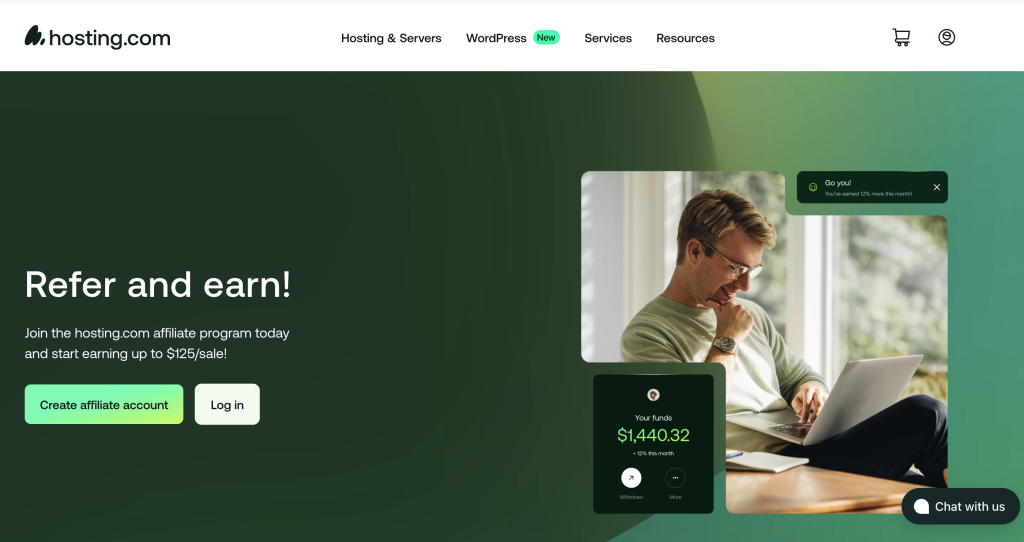Viewport: 1024px width, 542px height.
Task: Click the $1,440.32 funds amount
Action: click(x=653, y=435)
